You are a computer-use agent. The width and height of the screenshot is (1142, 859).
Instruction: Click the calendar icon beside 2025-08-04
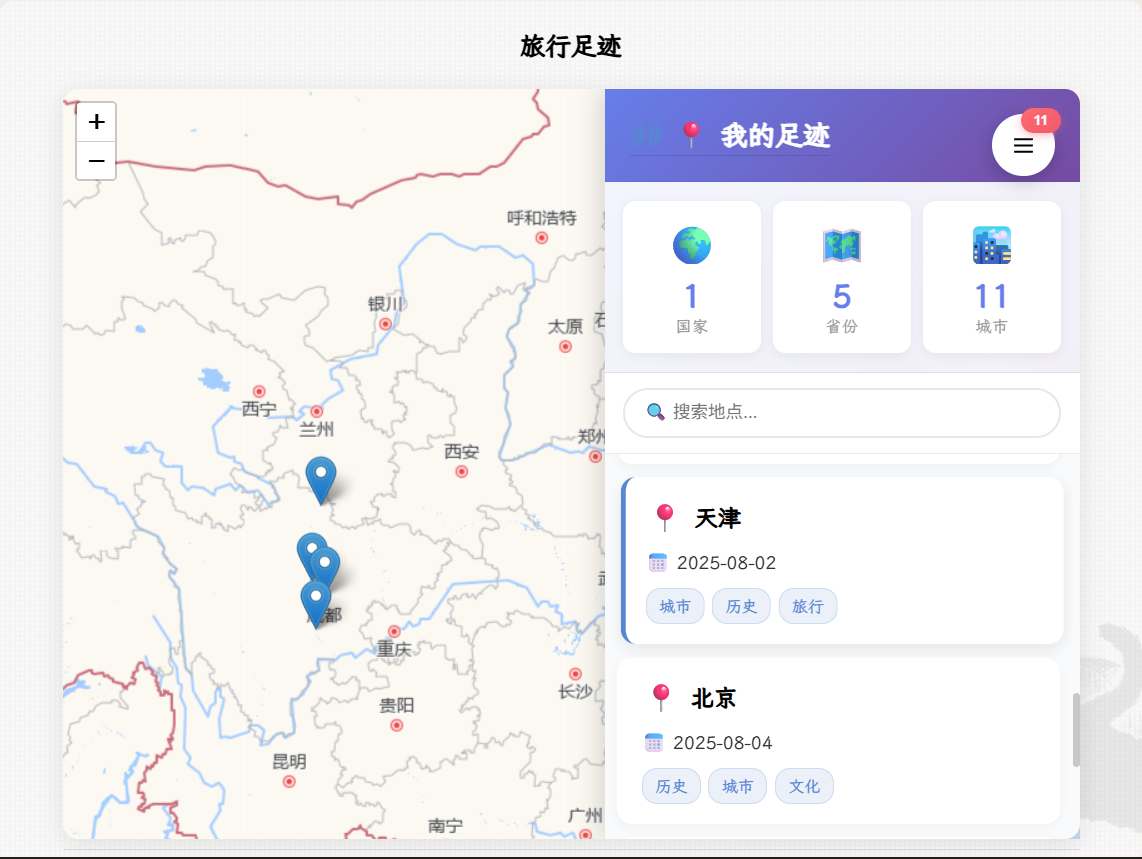[654, 742]
